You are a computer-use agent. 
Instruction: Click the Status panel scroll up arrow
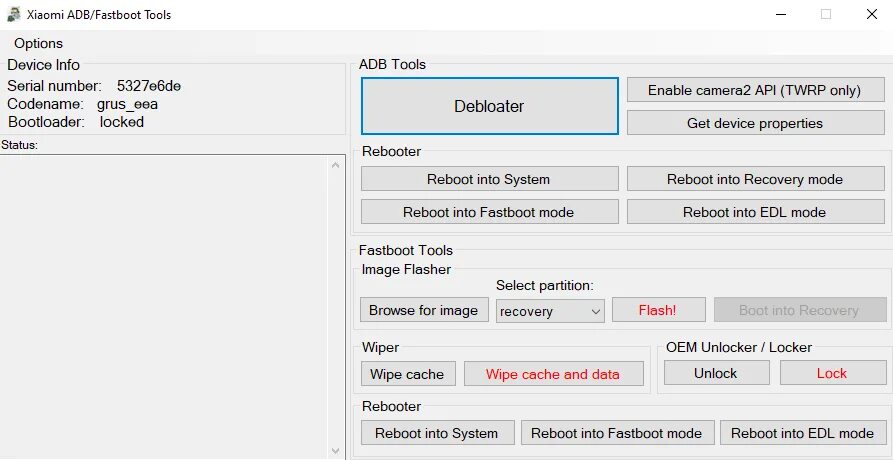coord(335,166)
